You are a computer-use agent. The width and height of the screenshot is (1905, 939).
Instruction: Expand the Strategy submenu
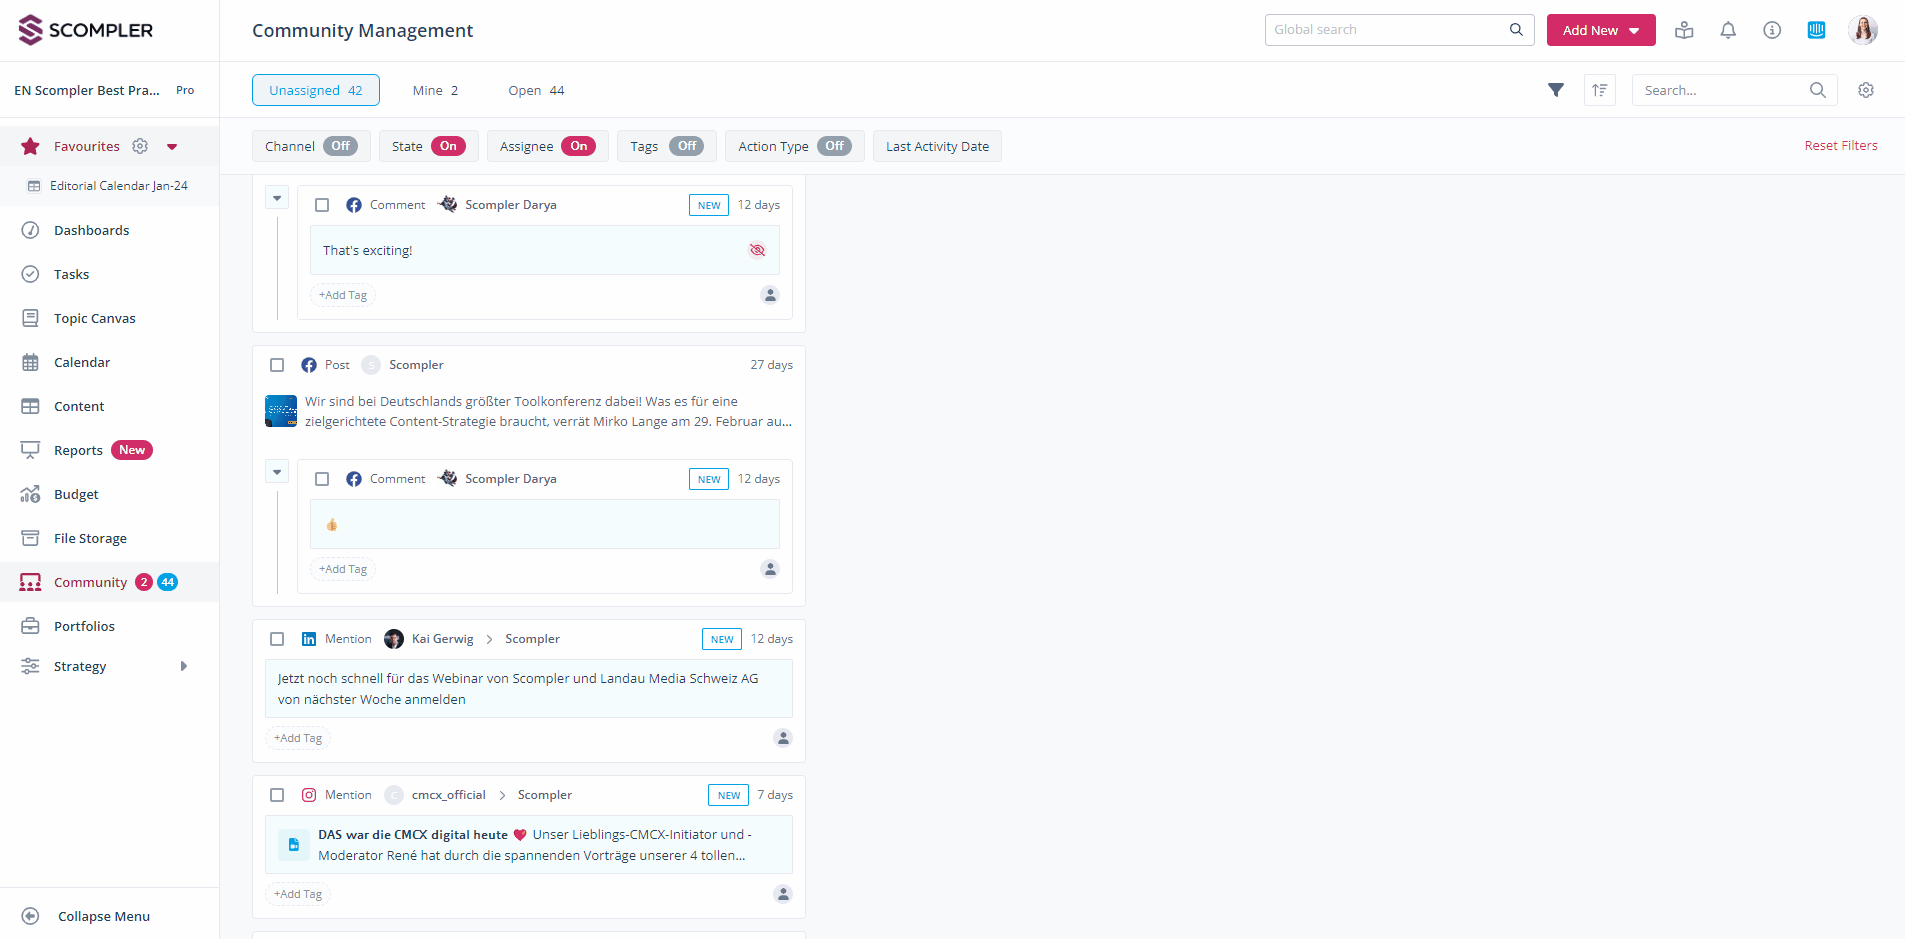(183, 666)
